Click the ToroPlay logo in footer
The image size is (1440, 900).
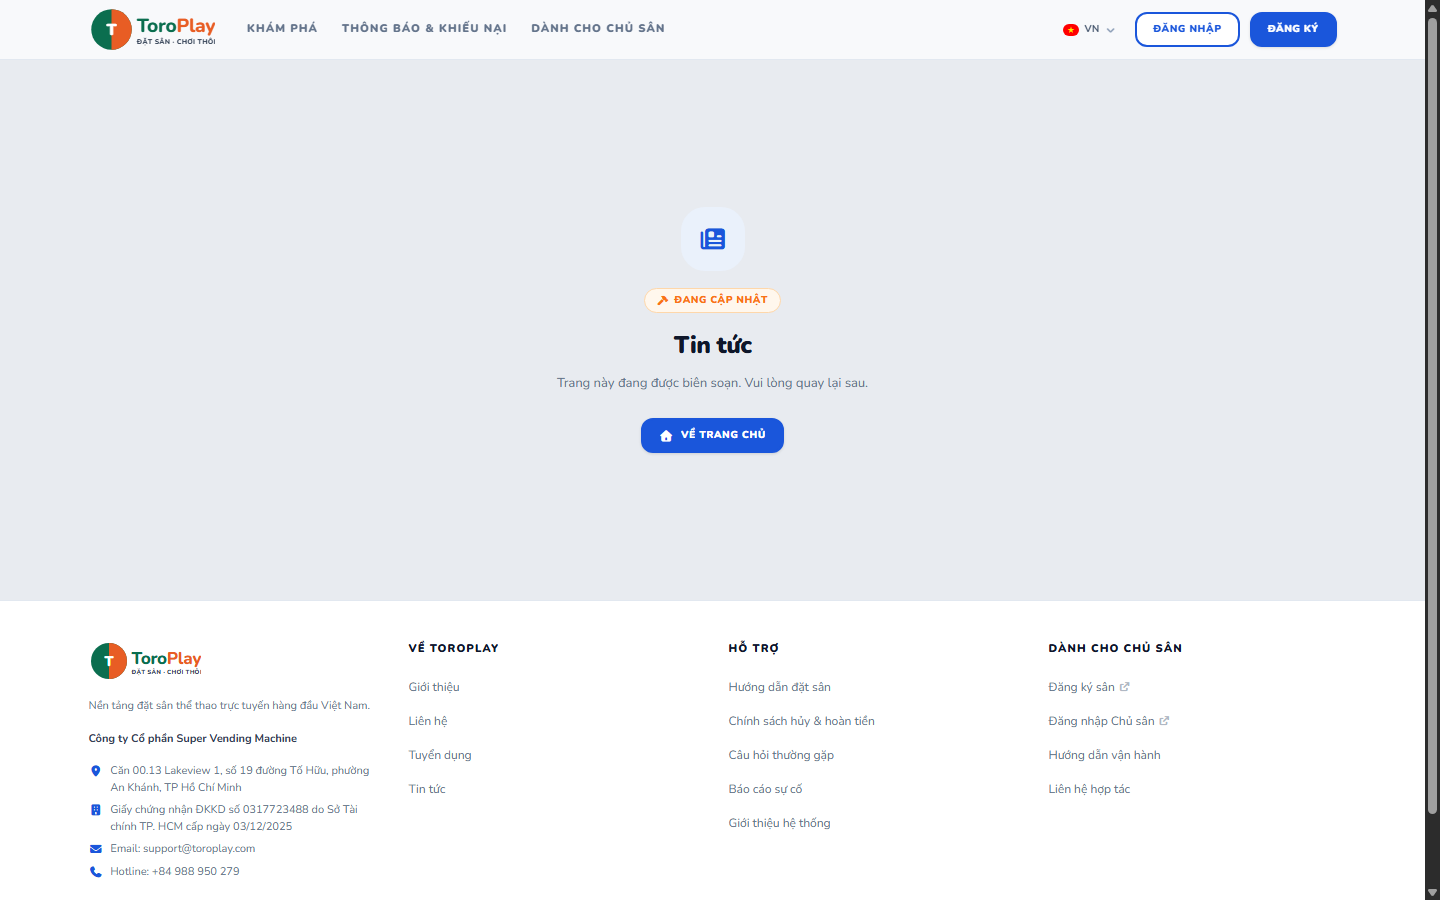[146, 661]
